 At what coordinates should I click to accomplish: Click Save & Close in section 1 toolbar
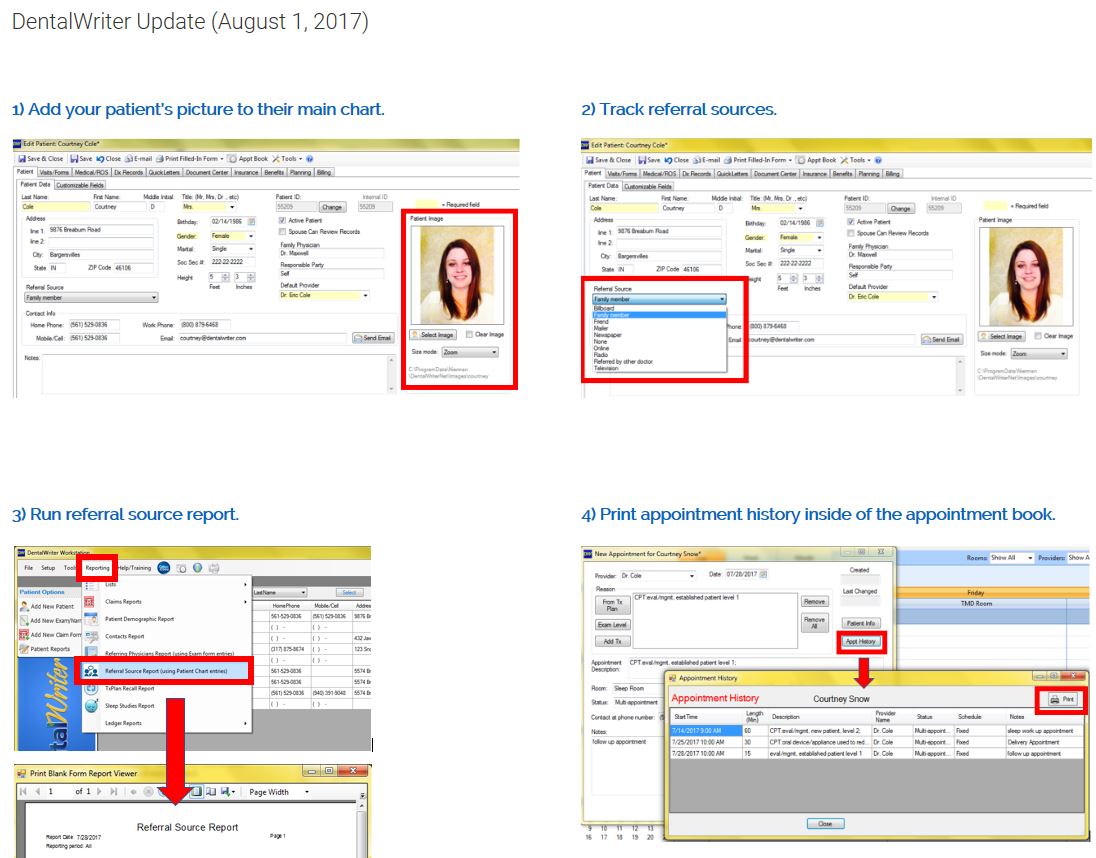(41, 159)
